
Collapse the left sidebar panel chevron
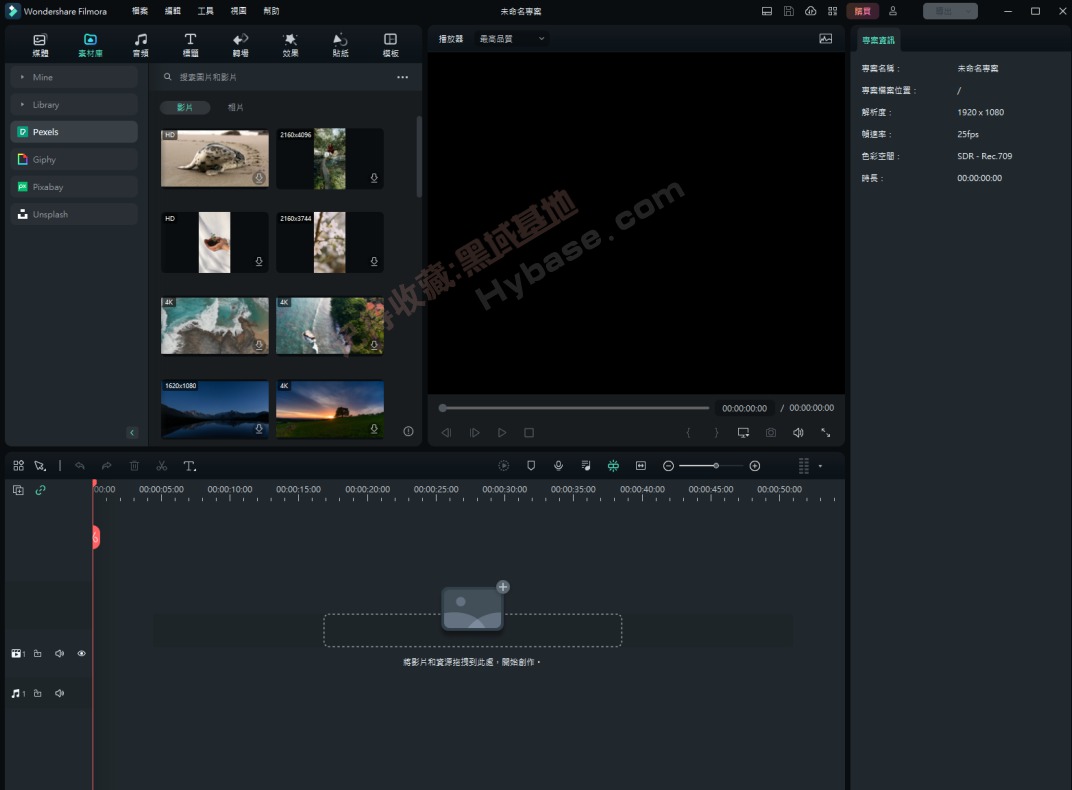pos(132,433)
